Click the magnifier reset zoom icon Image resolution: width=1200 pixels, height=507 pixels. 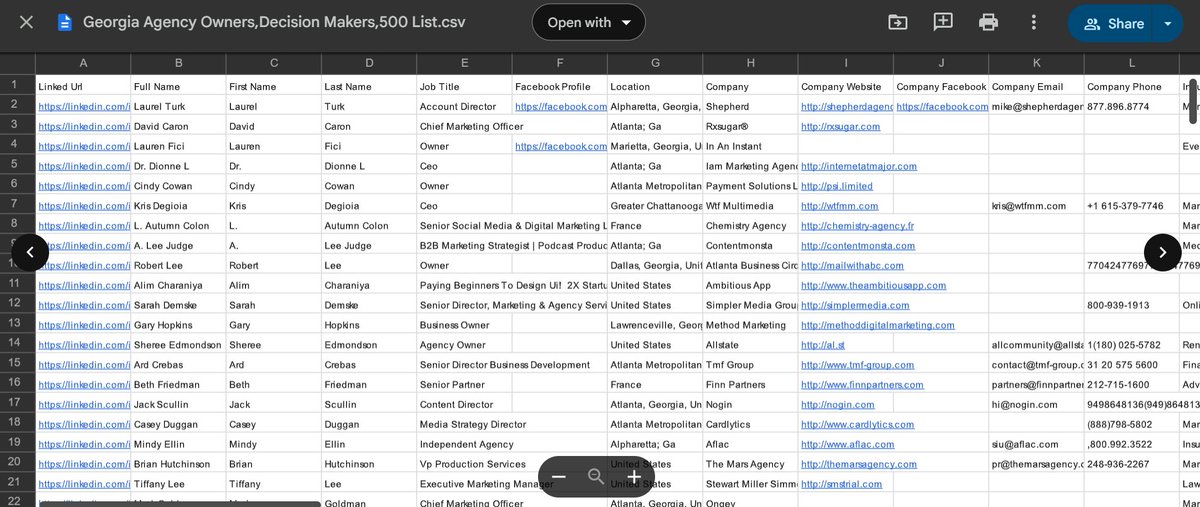click(x=596, y=477)
